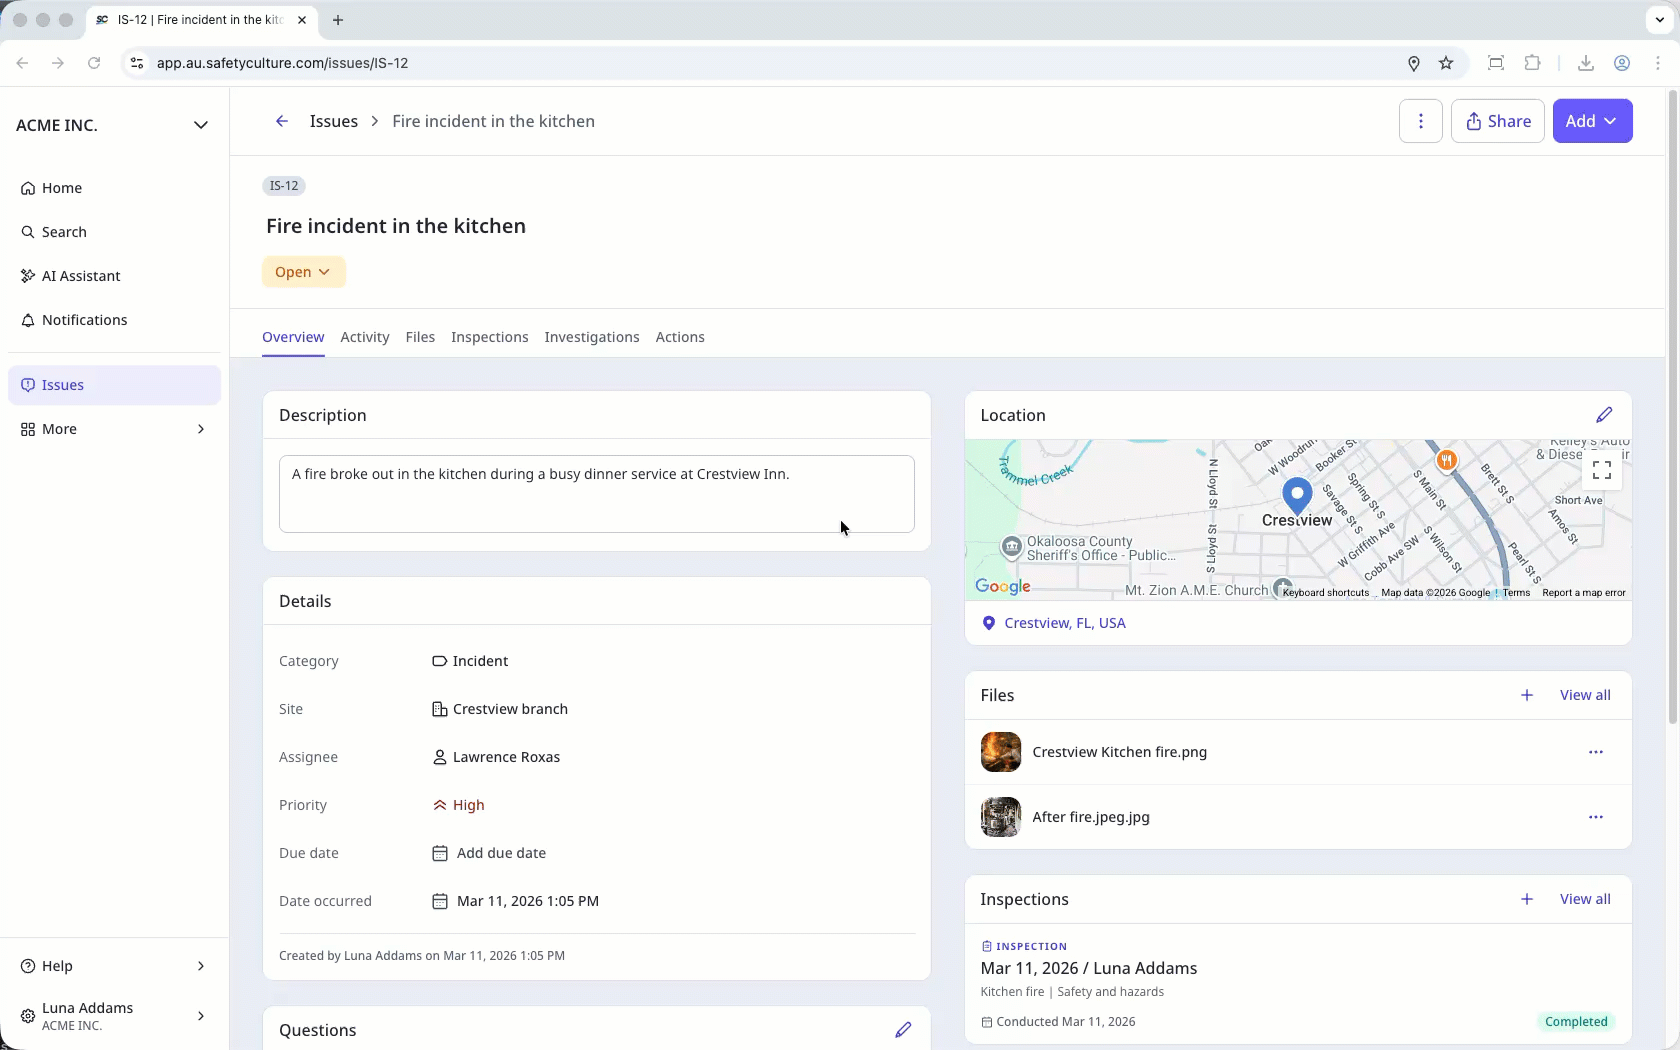Click the location permission icon in address bar
The height and width of the screenshot is (1050, 1680).
pyautogui.click(x=1414, y=63)
